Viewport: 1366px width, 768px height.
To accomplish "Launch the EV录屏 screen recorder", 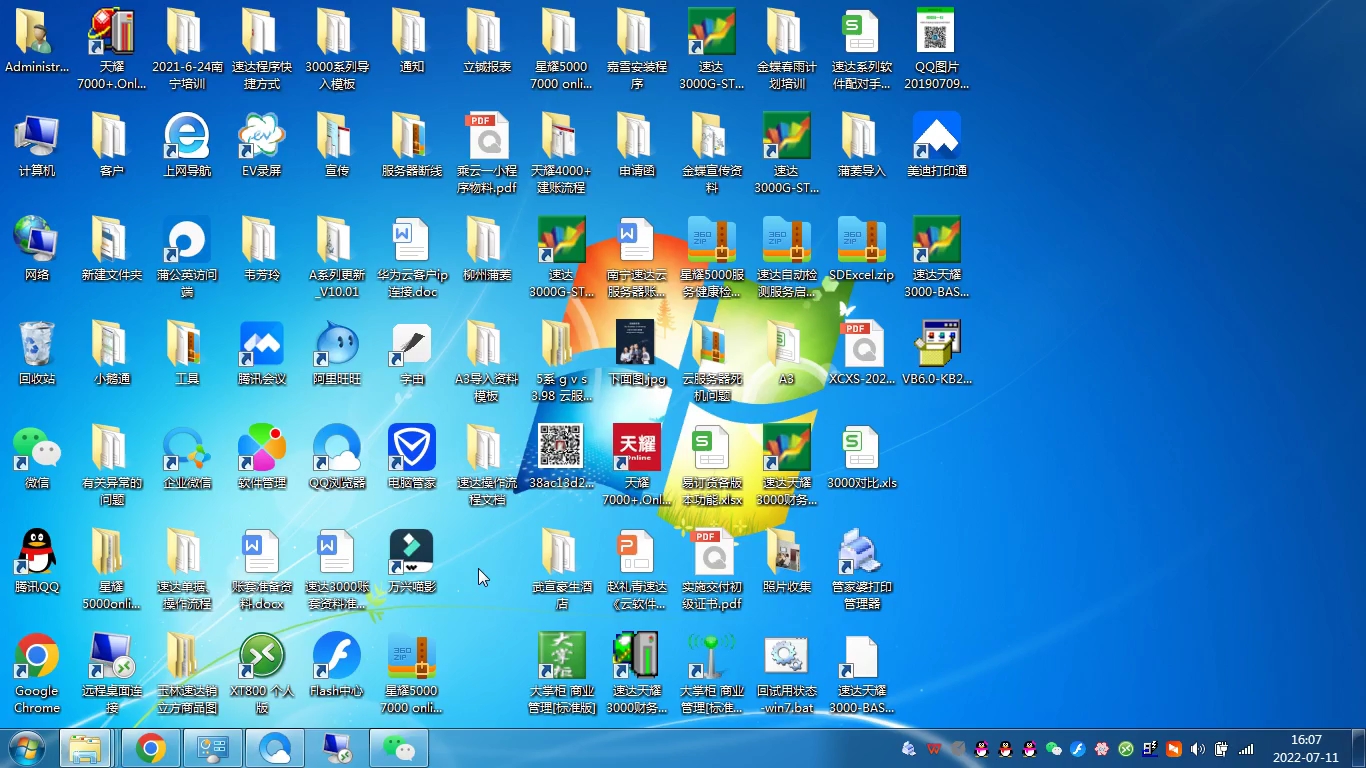I will 262,146.
